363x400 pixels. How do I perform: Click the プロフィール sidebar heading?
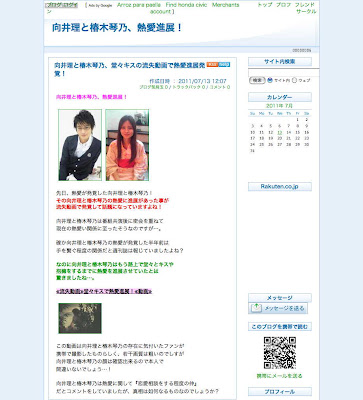[x=280, y=392]
